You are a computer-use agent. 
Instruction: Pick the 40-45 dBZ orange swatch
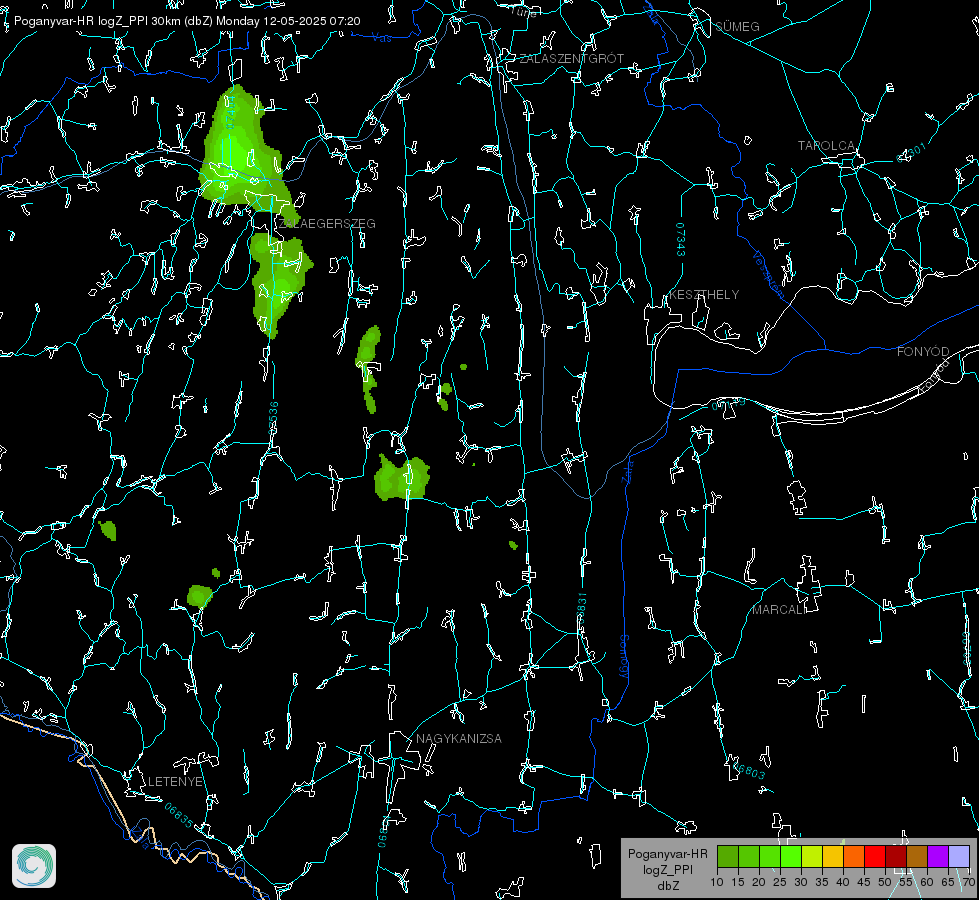tap(854, 856)
